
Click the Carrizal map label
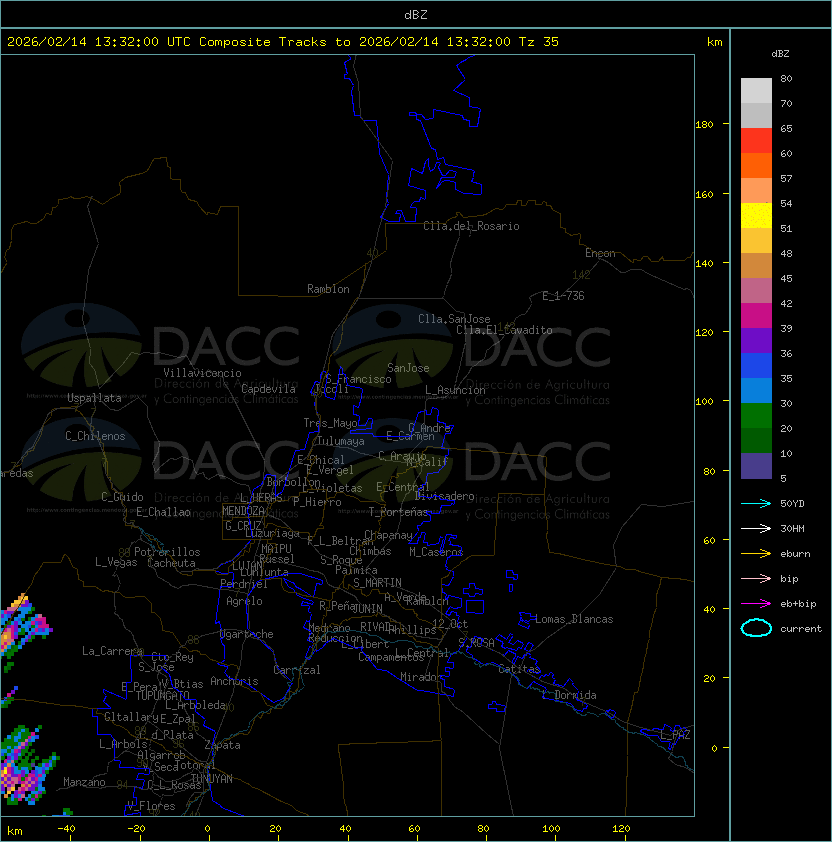tap(297, 670)
